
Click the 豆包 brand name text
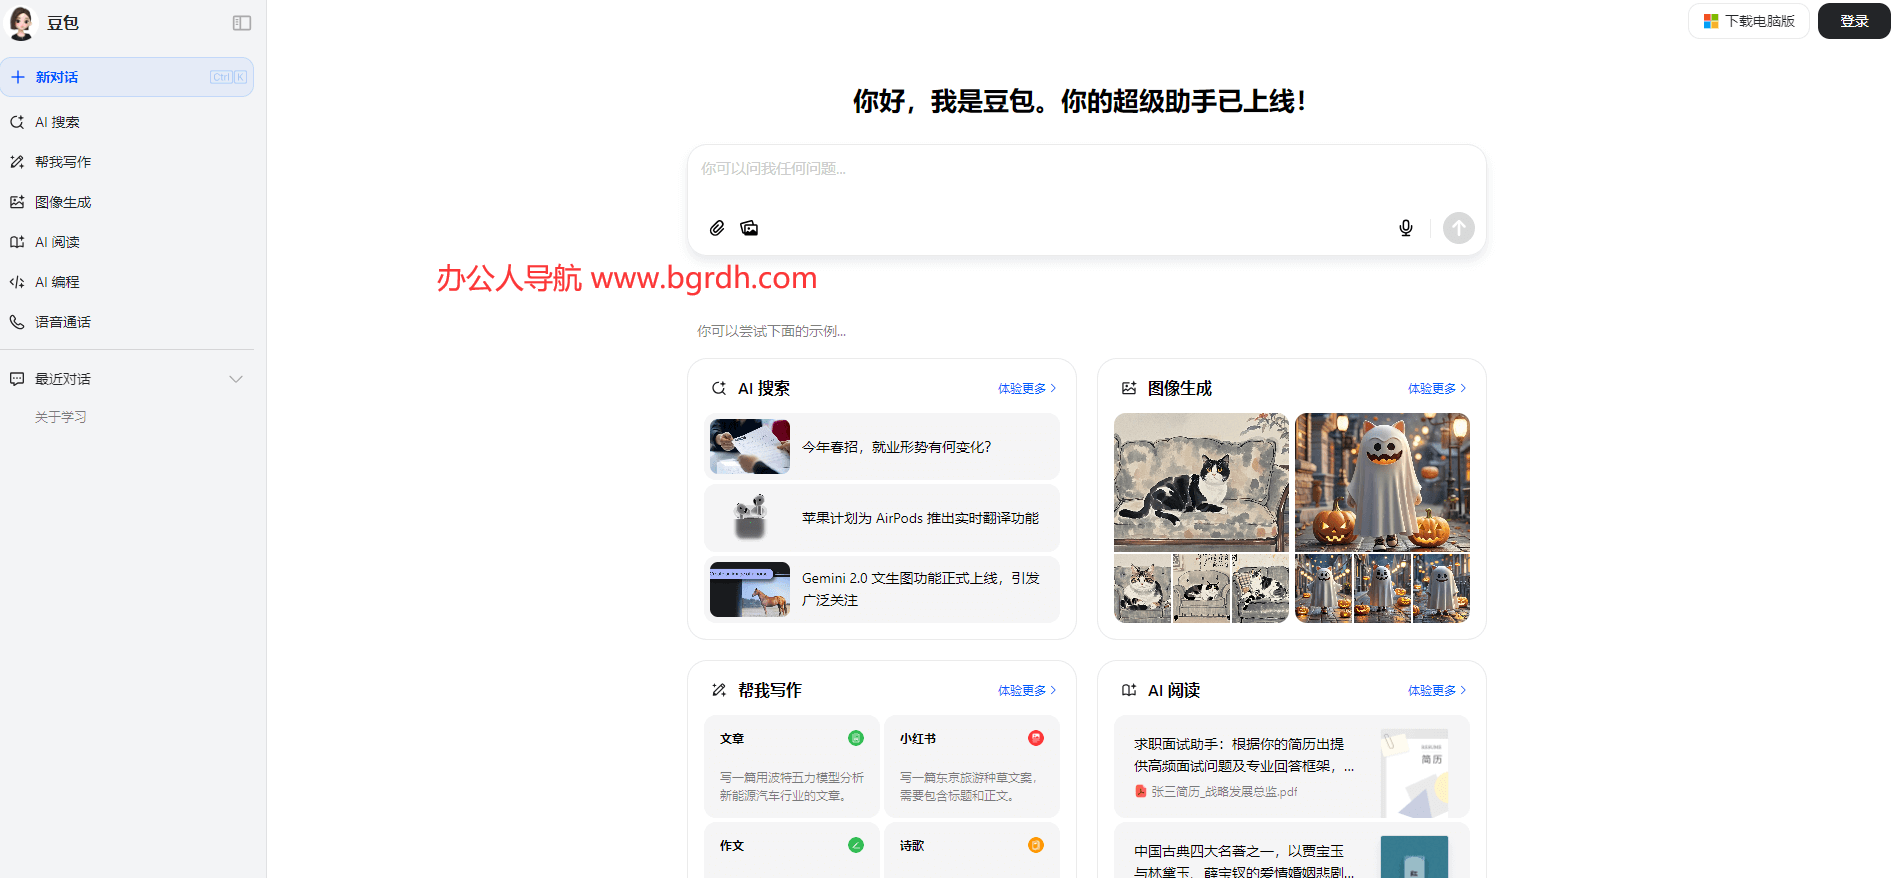tap(63, 23)
